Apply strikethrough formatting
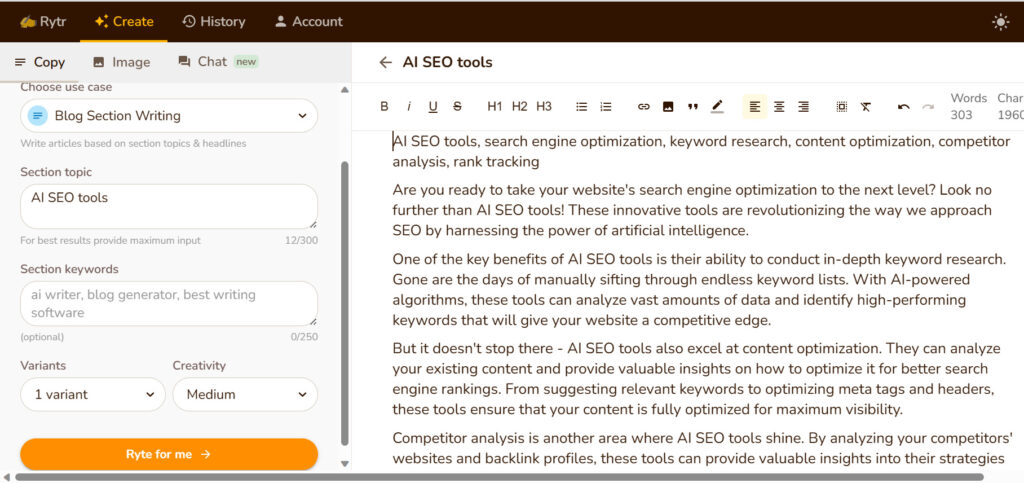 tap(457, 106)
